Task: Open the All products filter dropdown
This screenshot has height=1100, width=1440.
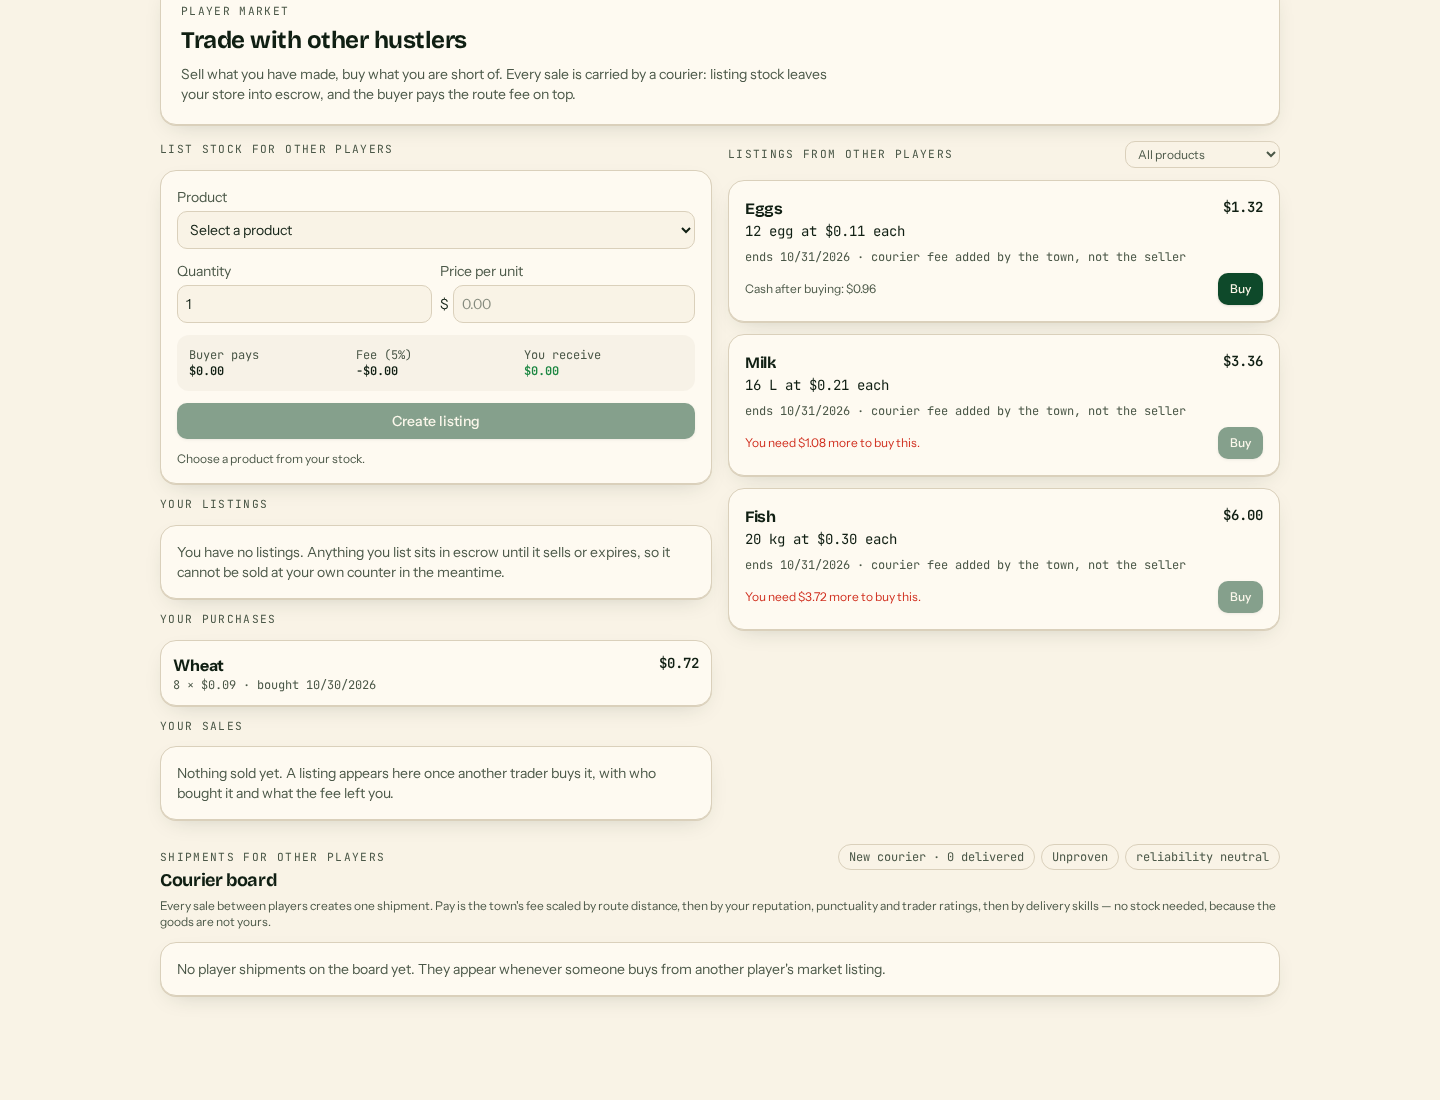Action: (1202, 155)
